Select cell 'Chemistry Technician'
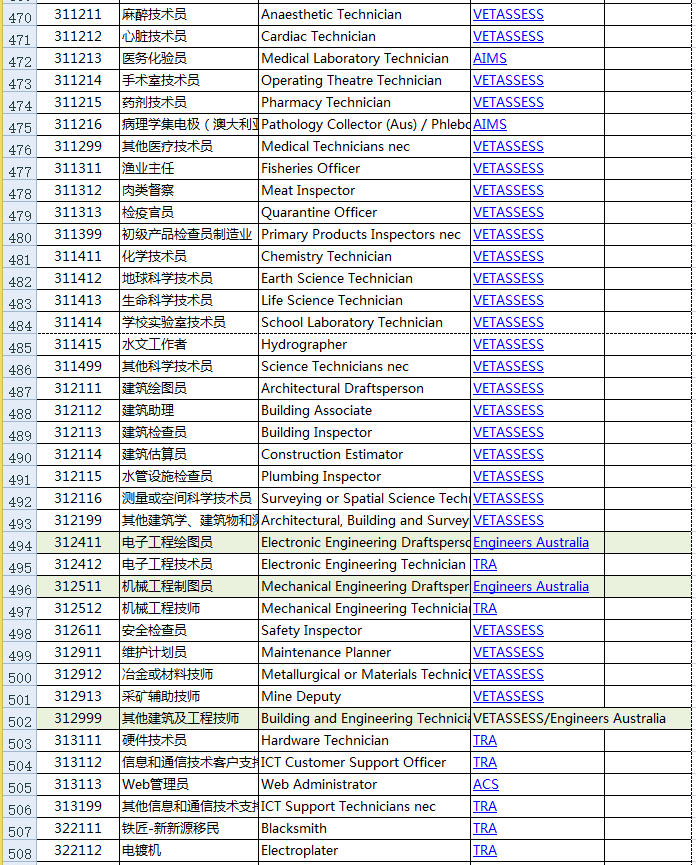 tap(364, 257)
